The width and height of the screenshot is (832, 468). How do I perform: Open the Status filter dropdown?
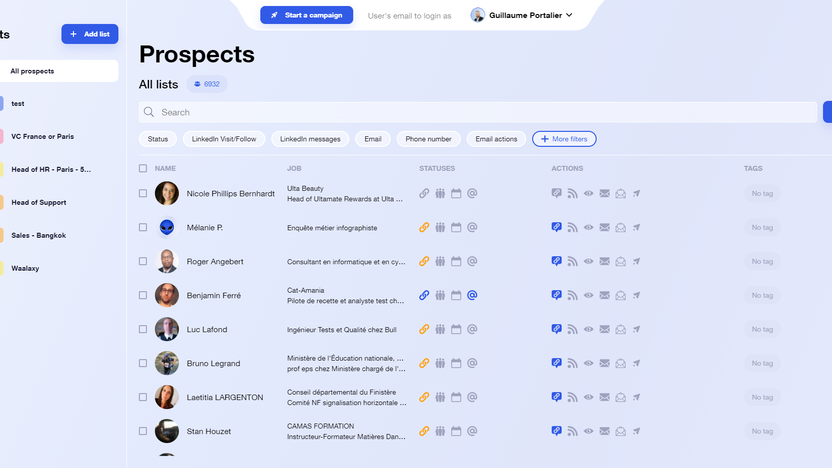click(x=158, y=139)
